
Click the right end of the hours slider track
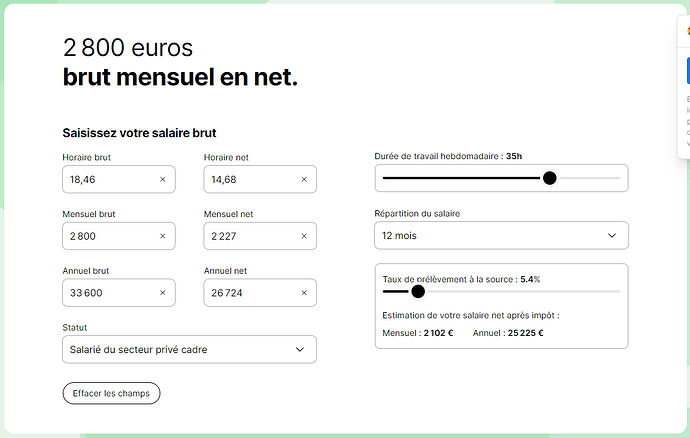point(617,178)
